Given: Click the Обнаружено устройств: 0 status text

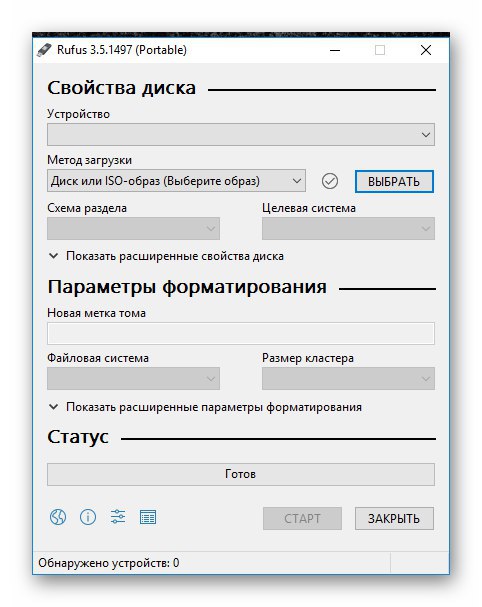Looking at the screenshot, I should [x=109, y=563].
